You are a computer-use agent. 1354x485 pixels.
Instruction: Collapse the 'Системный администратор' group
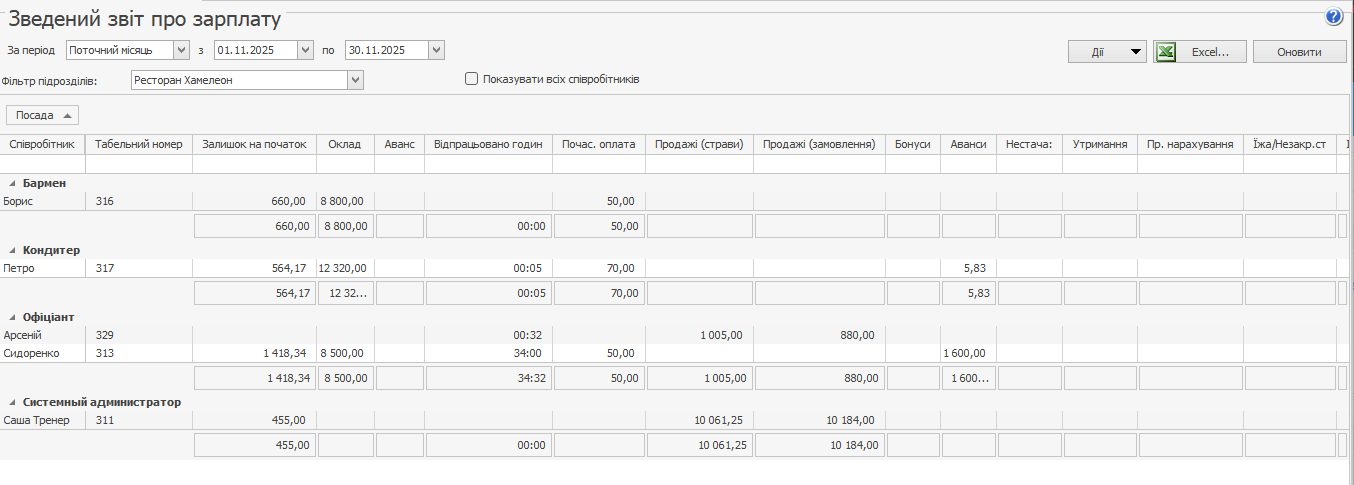pyautogui.click(x=14, y=402)
